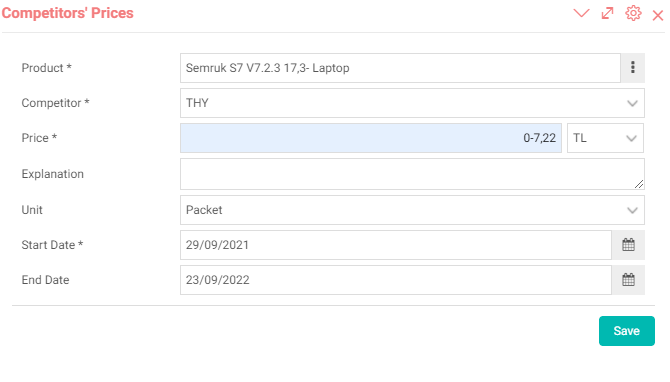Open the Start Date calendar icon

click(628, 245)
